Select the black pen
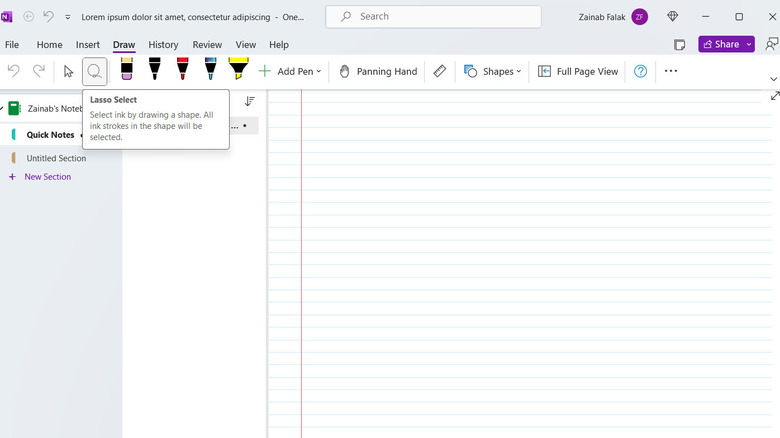The height and width of the screenshot is (438, 780). pos(155,69)
